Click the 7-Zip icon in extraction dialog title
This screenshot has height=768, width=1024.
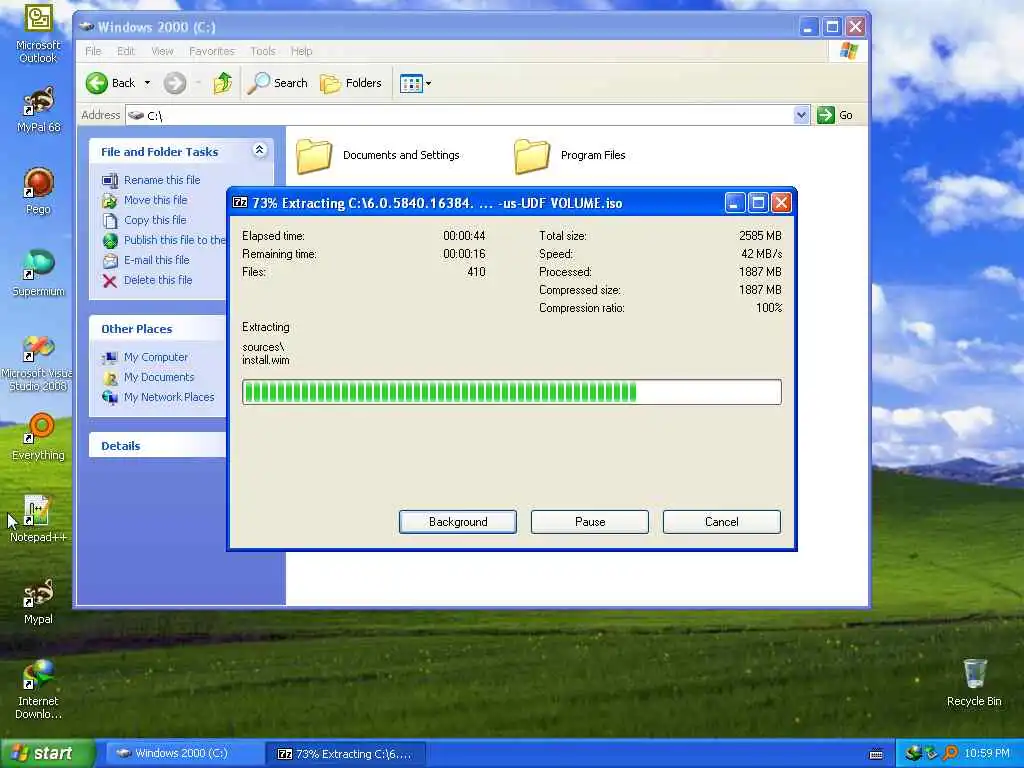tap(240, 202)
